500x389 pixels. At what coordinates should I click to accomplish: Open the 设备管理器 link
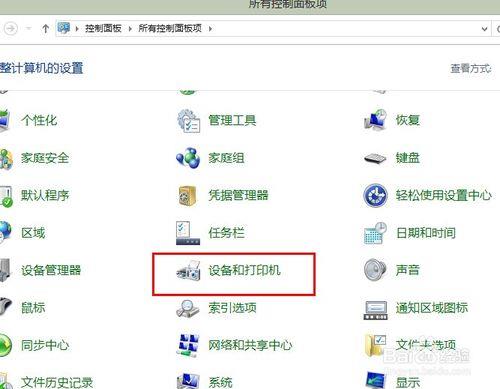tap(51, 270)
